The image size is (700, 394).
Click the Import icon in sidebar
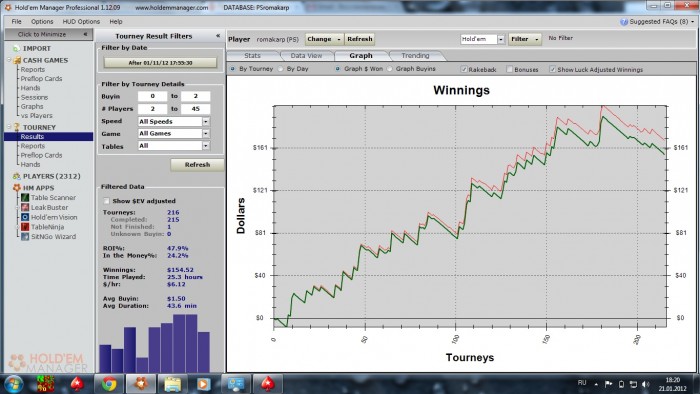tap(16, 48)
